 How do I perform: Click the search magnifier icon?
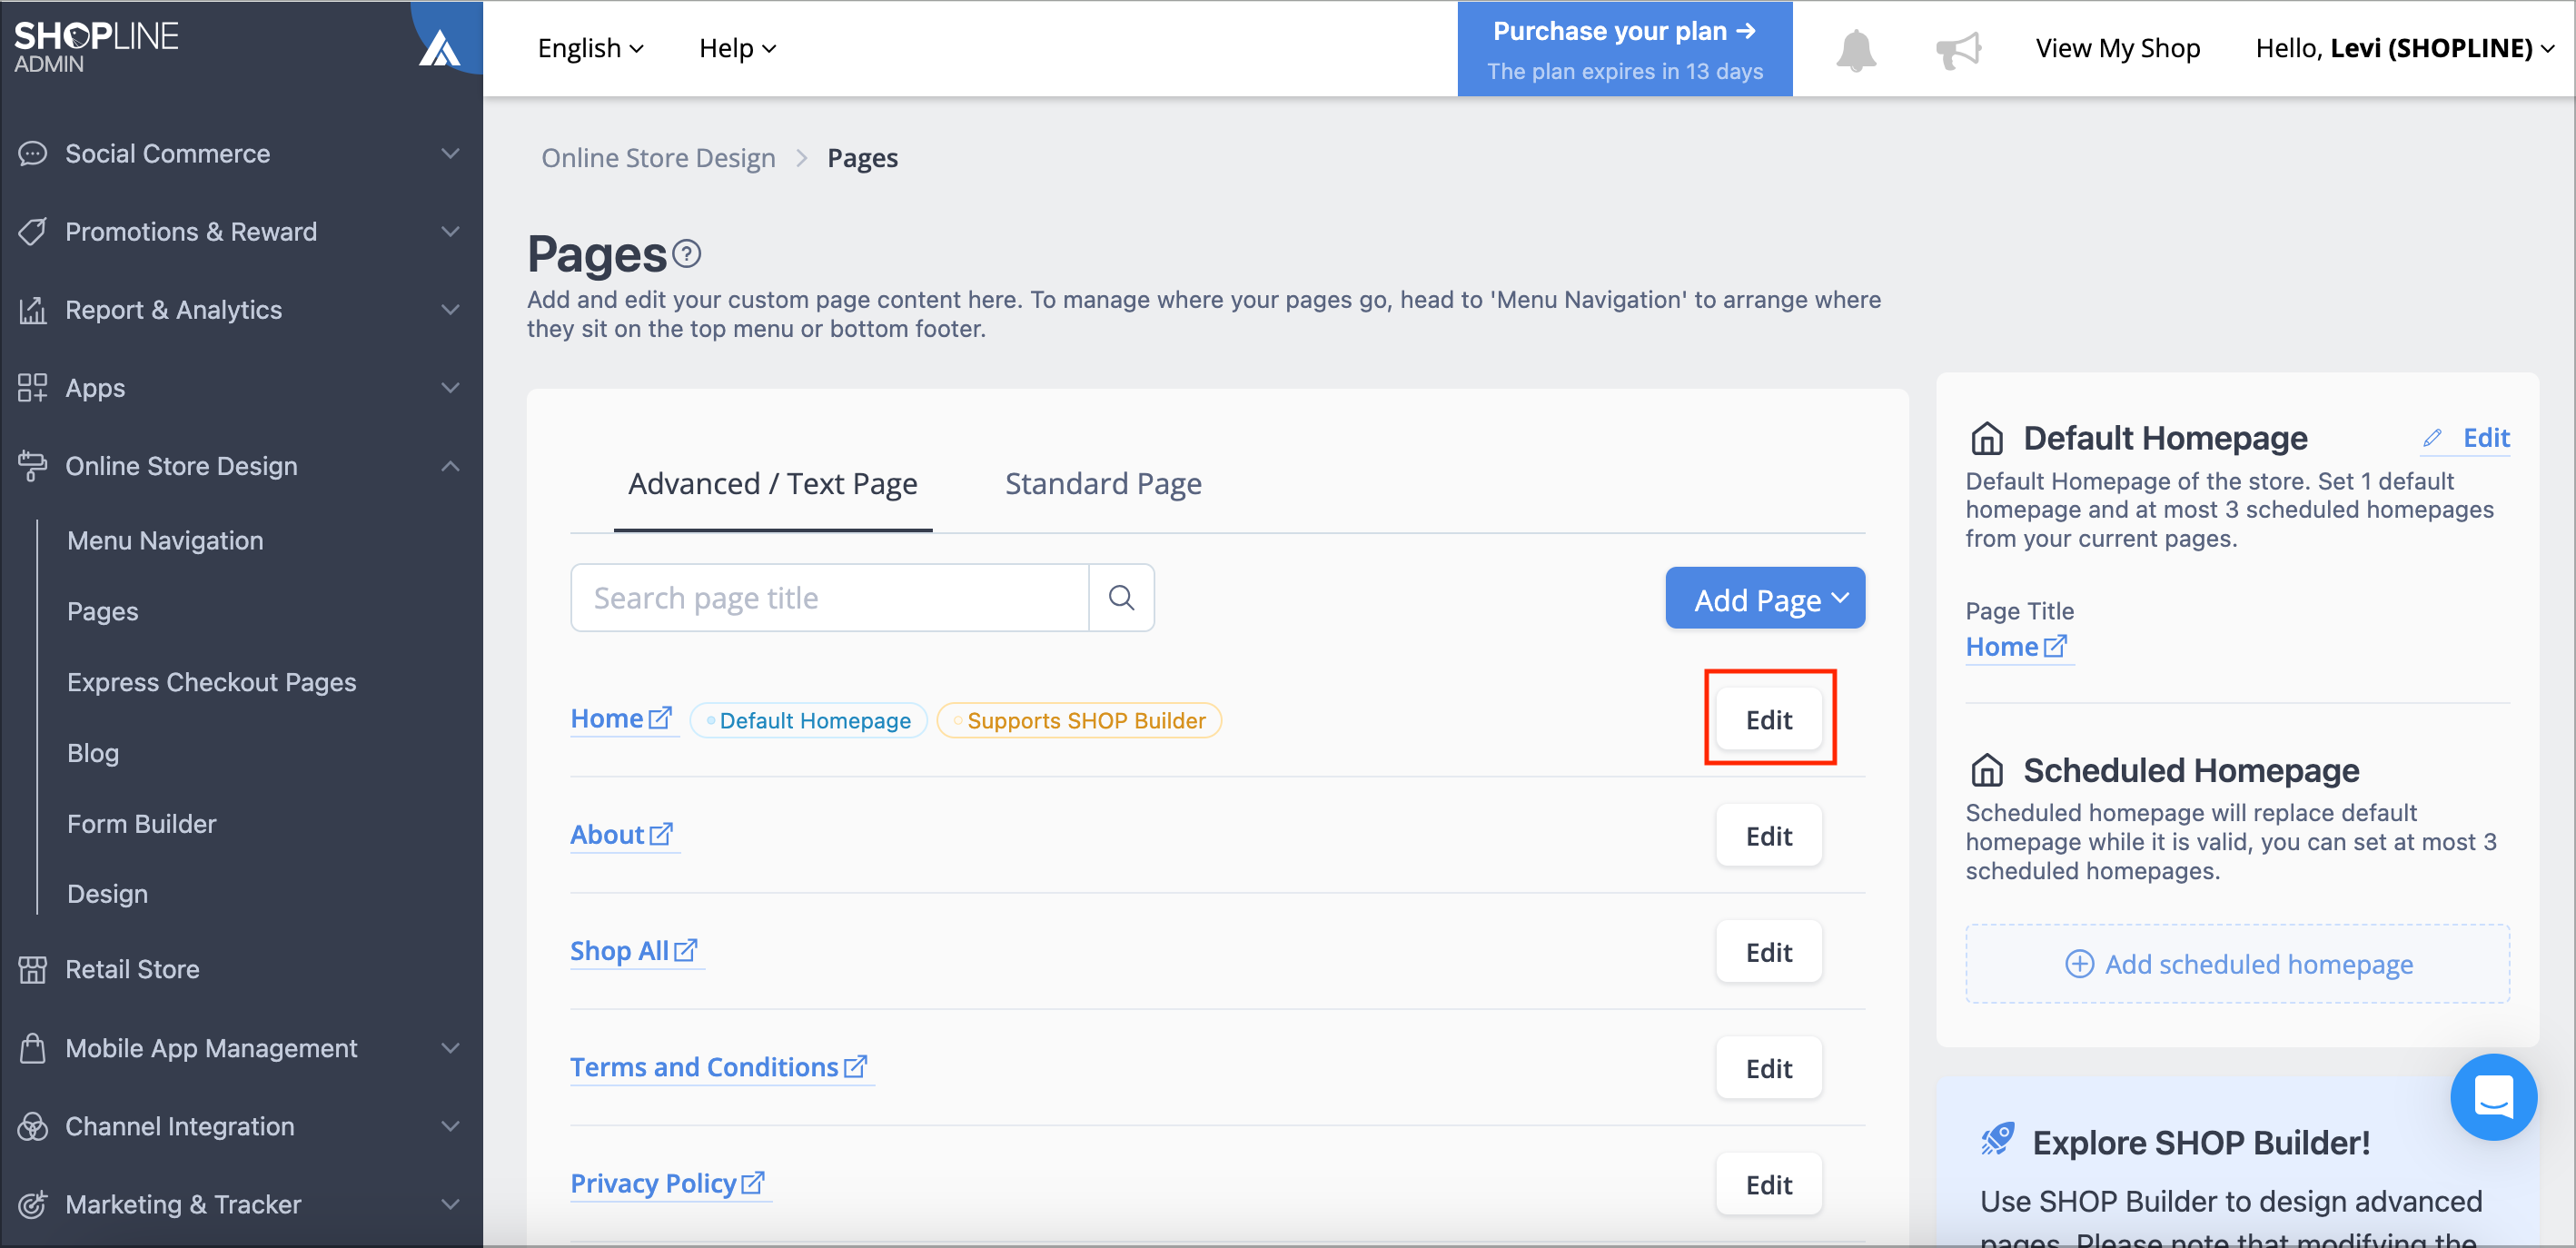(x=1121, y=598)
